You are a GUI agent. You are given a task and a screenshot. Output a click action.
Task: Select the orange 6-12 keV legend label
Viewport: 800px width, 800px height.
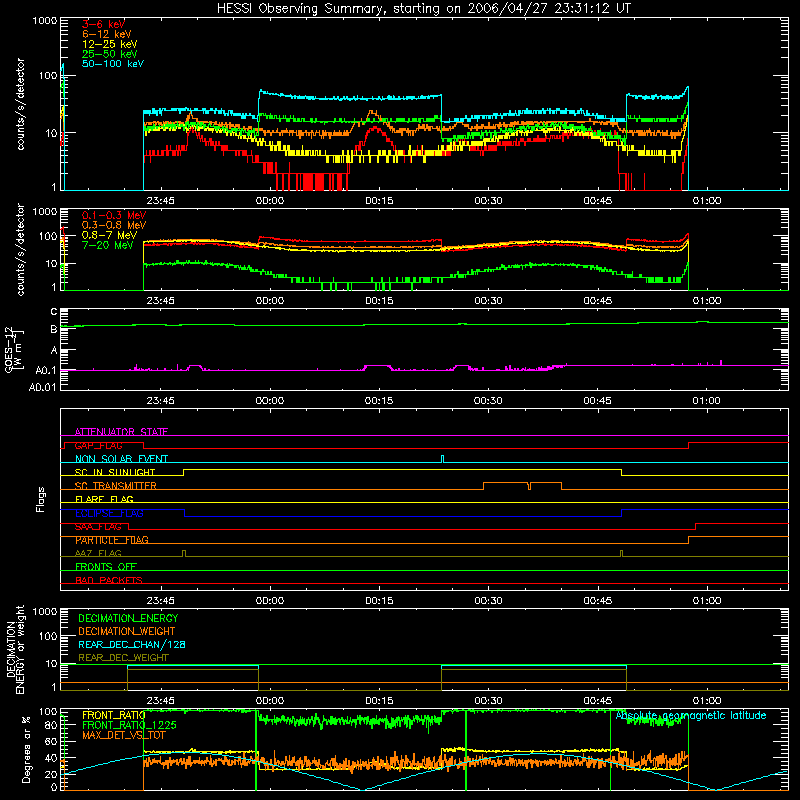click(x=107, y=34)
